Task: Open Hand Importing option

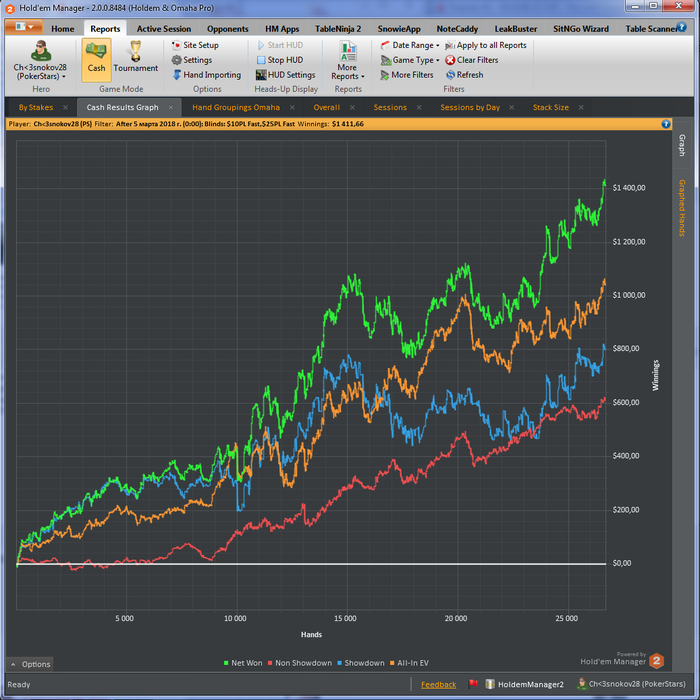Action: [207, 75]
